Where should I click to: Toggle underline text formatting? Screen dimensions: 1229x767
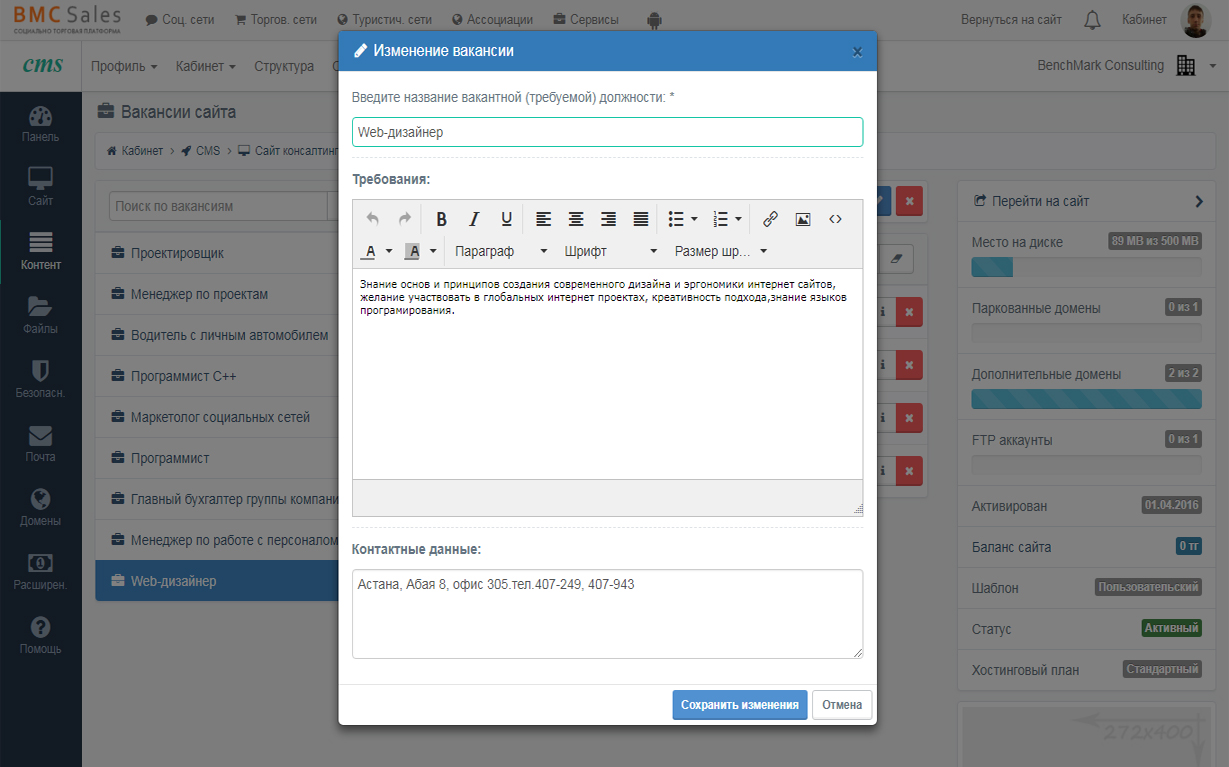pos(506,219)
